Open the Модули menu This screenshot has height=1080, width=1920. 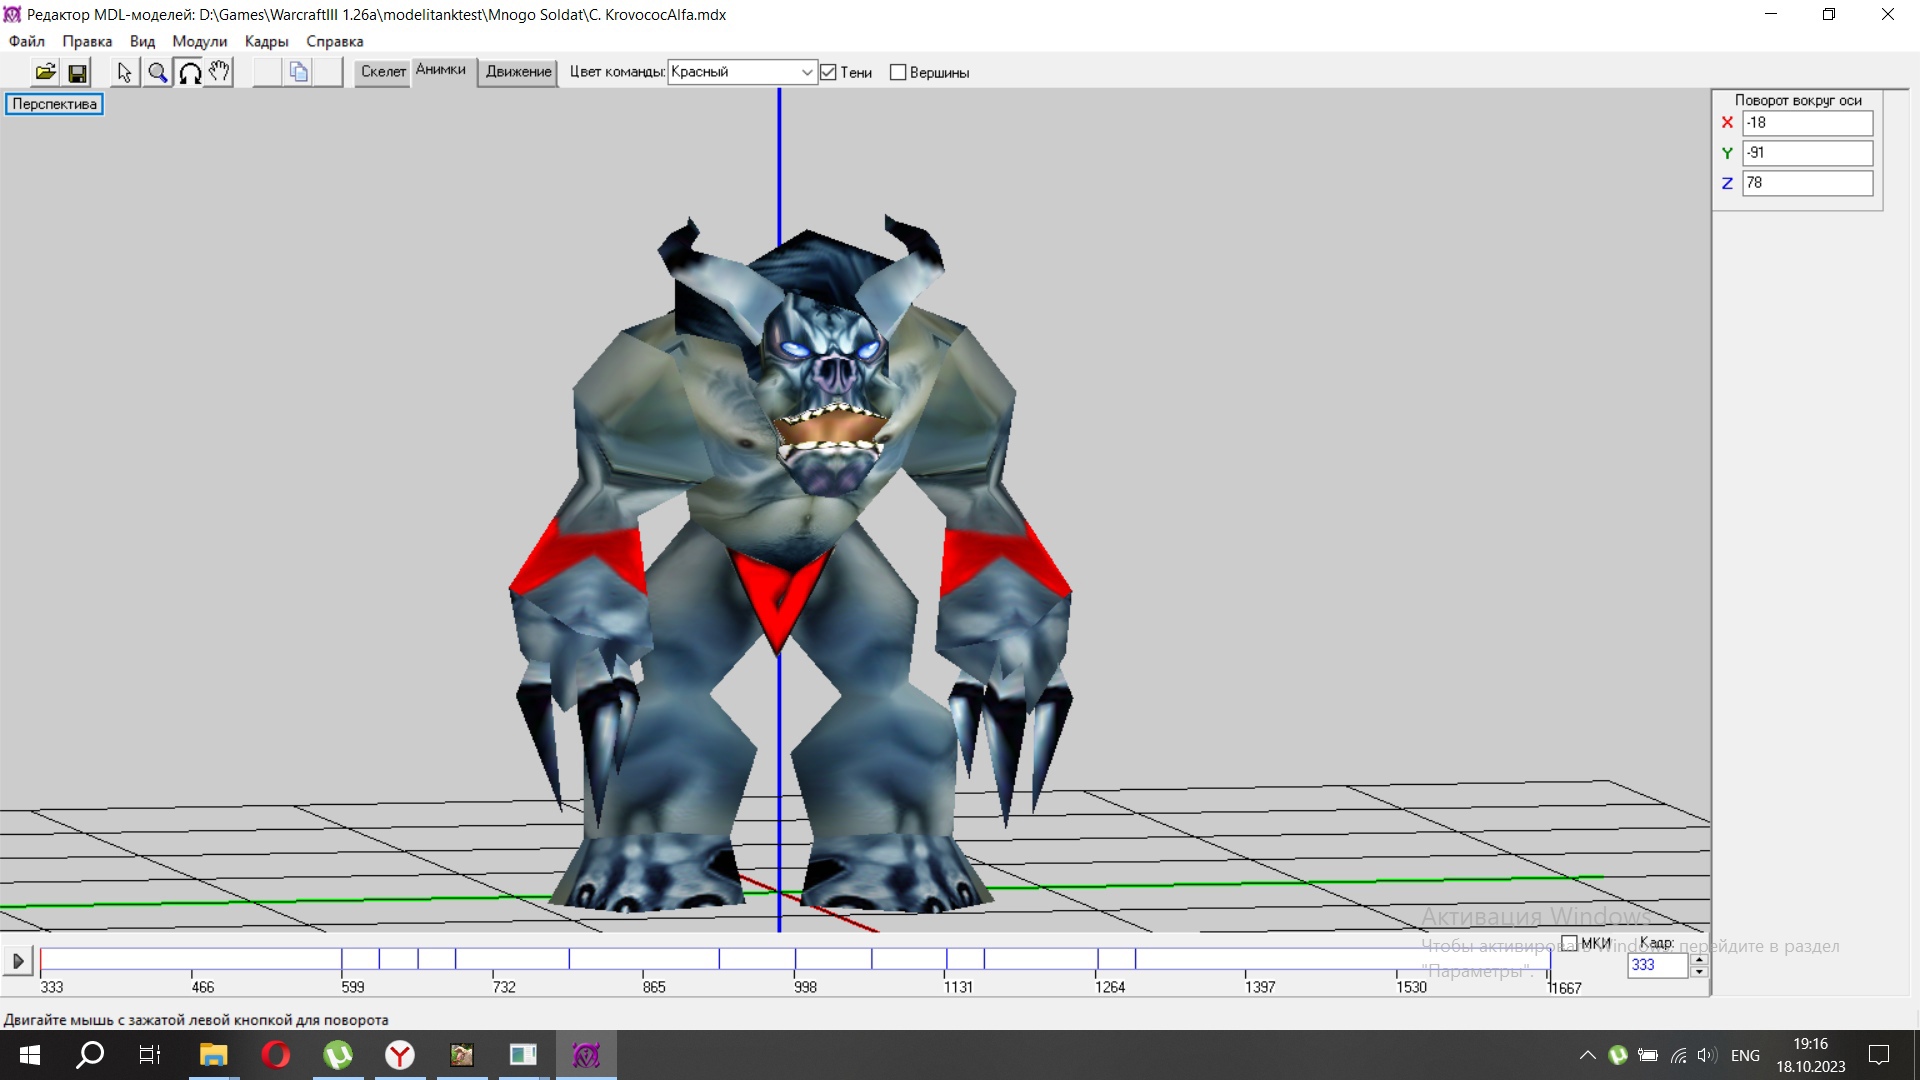[199, 41]
